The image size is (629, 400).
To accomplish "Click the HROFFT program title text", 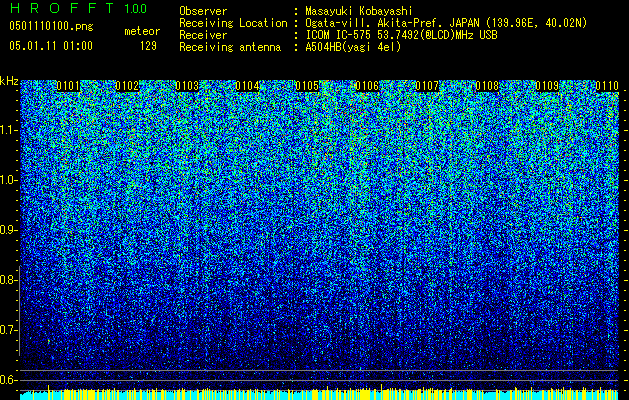I will (x=62, y=8).
